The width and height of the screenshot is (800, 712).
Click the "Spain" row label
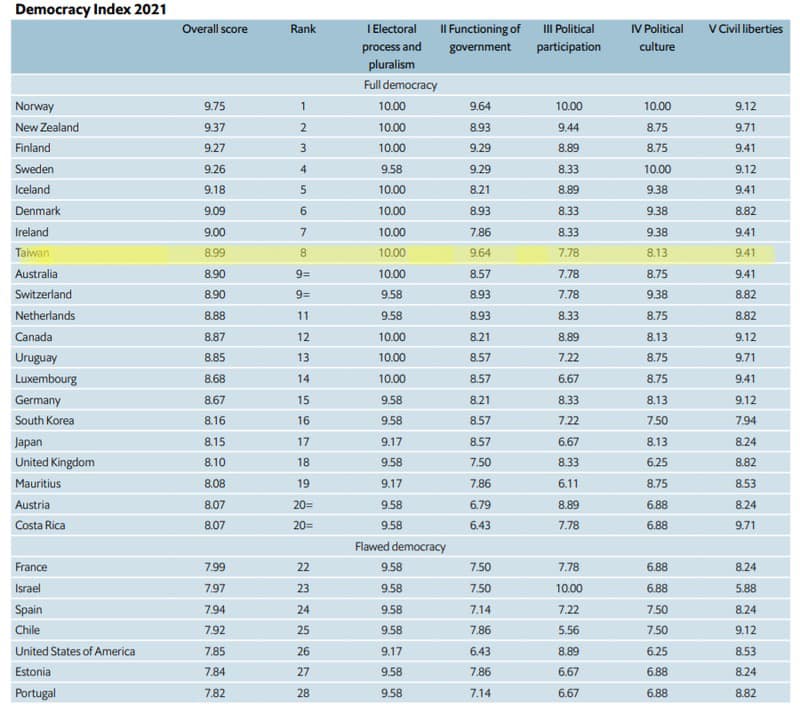[29, 610]
